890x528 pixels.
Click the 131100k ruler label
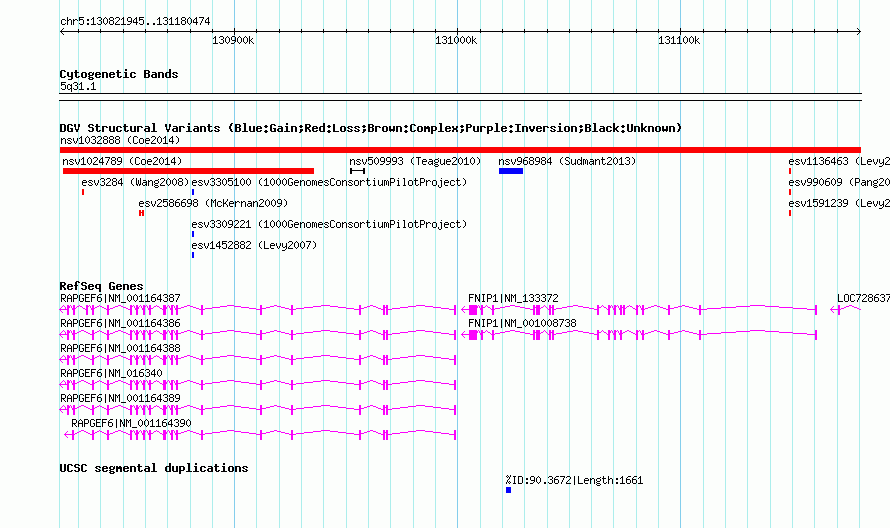pyautogui.click(x=679, y=40)
